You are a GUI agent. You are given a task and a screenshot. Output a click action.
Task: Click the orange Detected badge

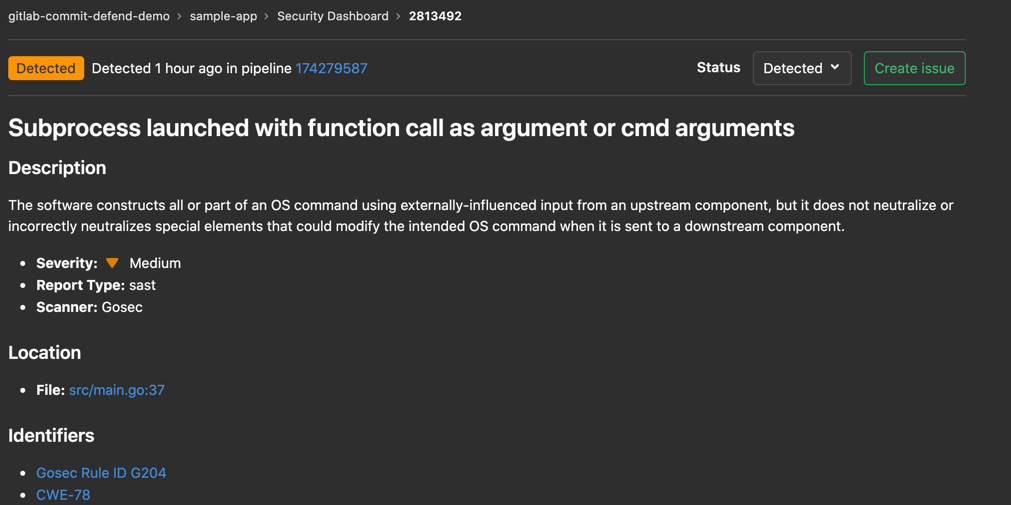click(x=46, y=68)
